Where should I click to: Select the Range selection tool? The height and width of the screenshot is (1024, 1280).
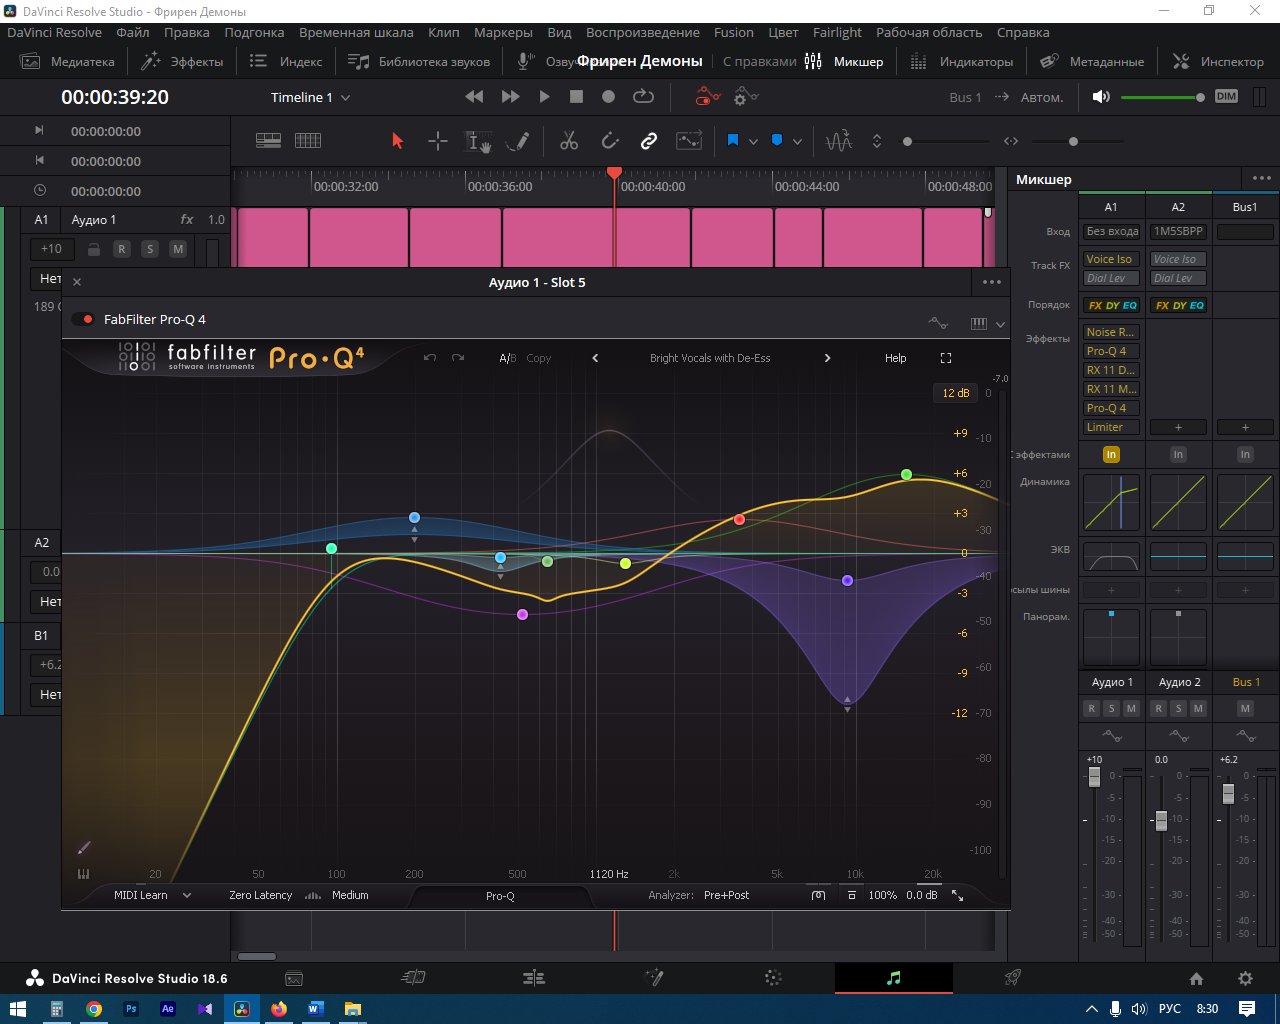[x=438, y=141]
